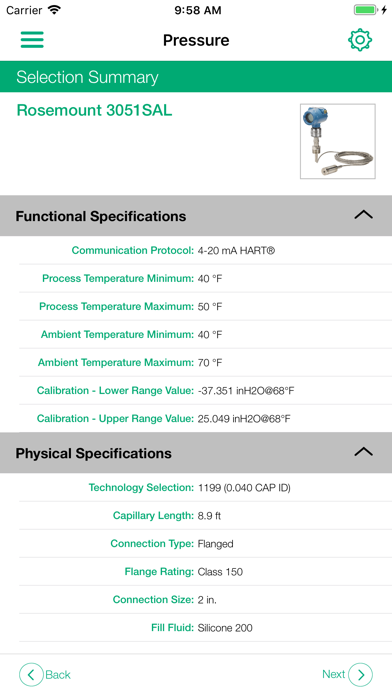Select the Capillary Length row
Image resolution: width=392 pixels, height=696 pixels.
click(x=205, y=515)
